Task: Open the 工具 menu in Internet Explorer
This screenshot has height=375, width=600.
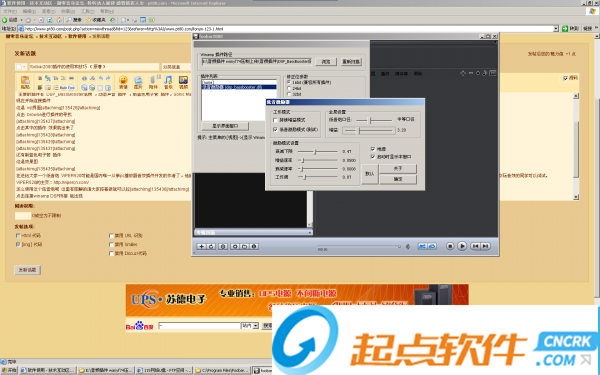Action: point(87,11)
